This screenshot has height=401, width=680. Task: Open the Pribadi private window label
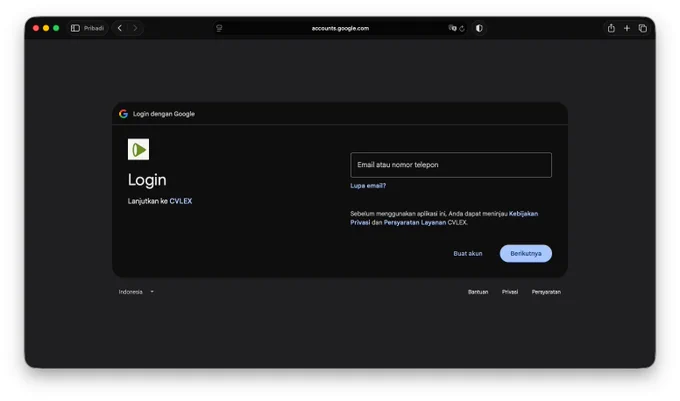click(x=94, y=28)
